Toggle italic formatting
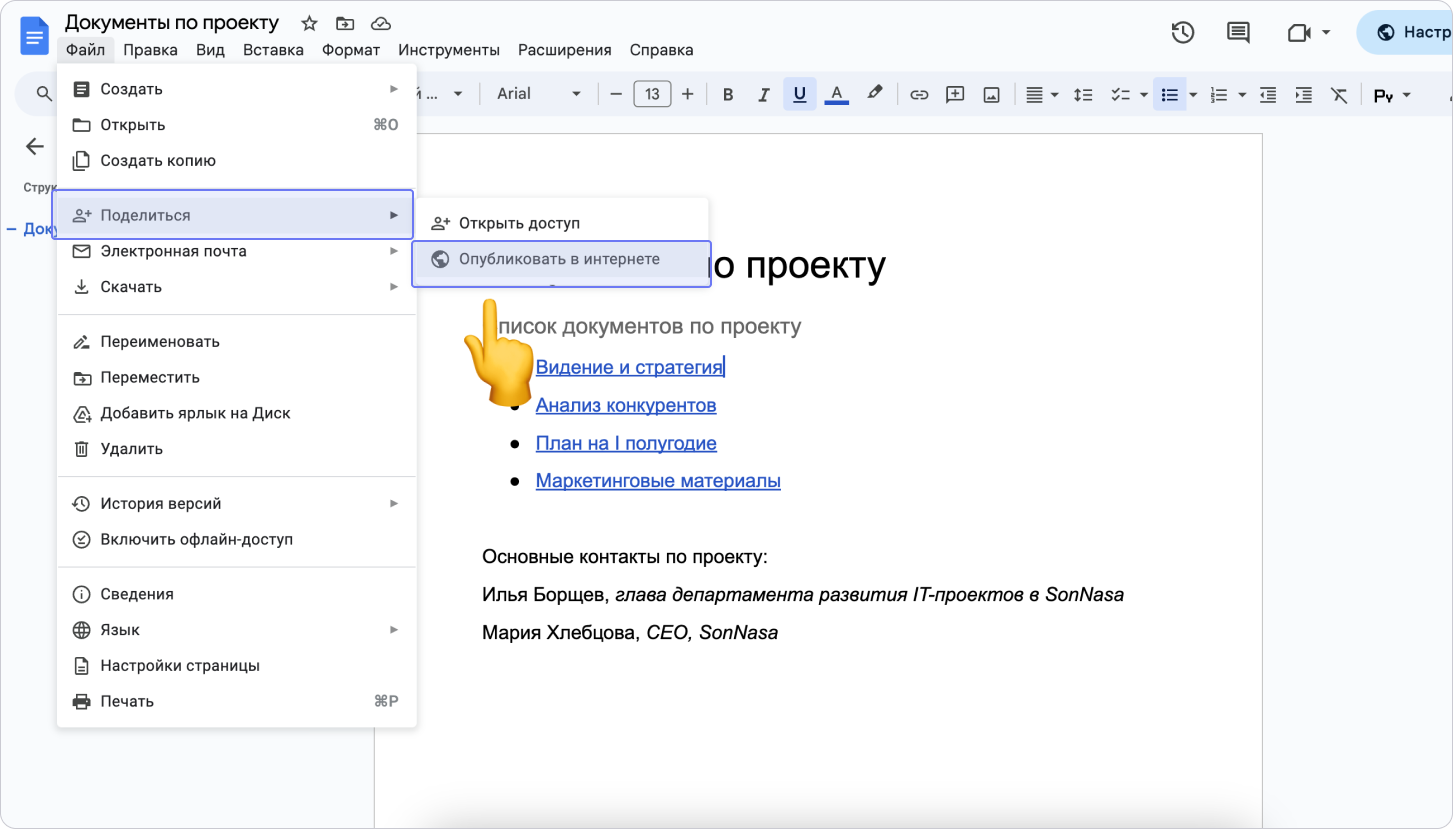 click(764, 94)
